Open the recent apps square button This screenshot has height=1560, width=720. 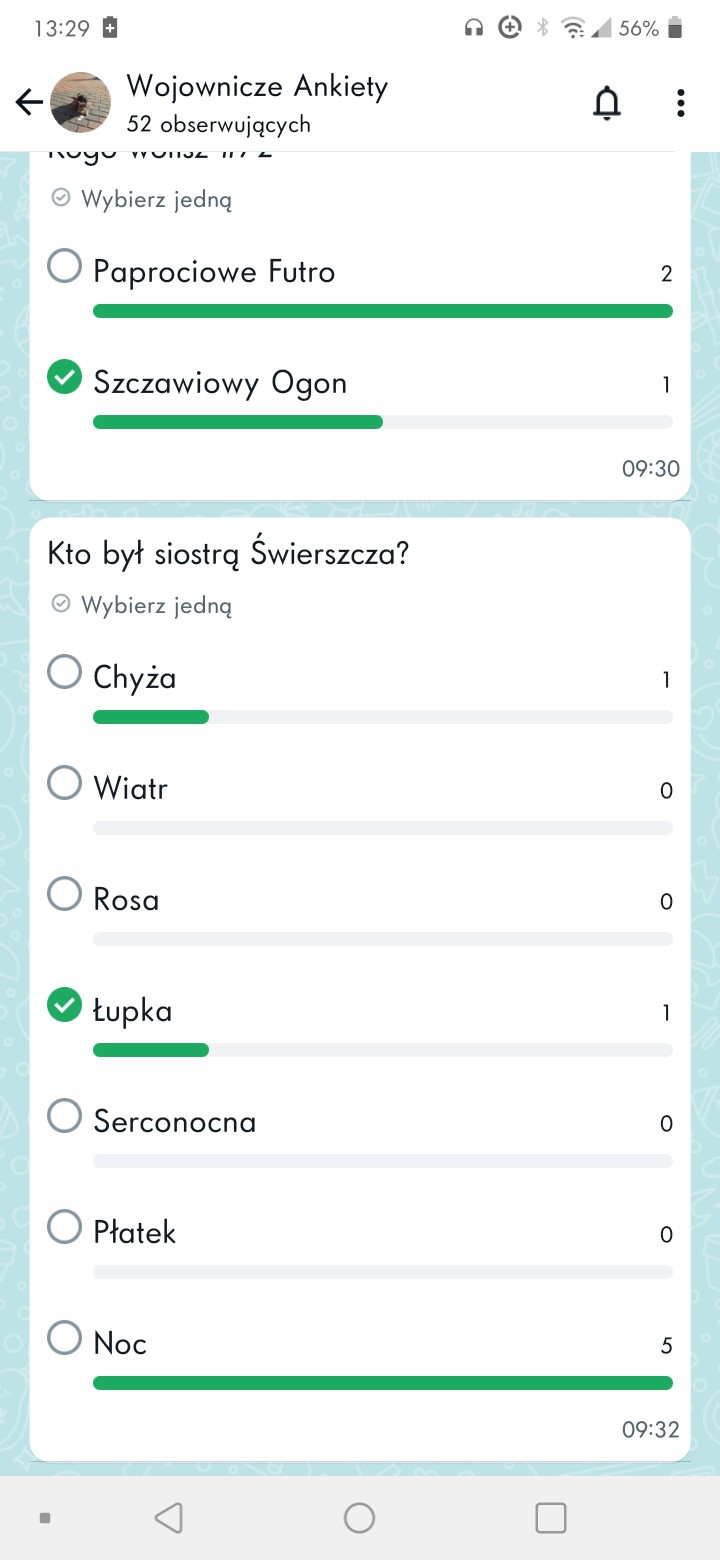pos(551,1518)
